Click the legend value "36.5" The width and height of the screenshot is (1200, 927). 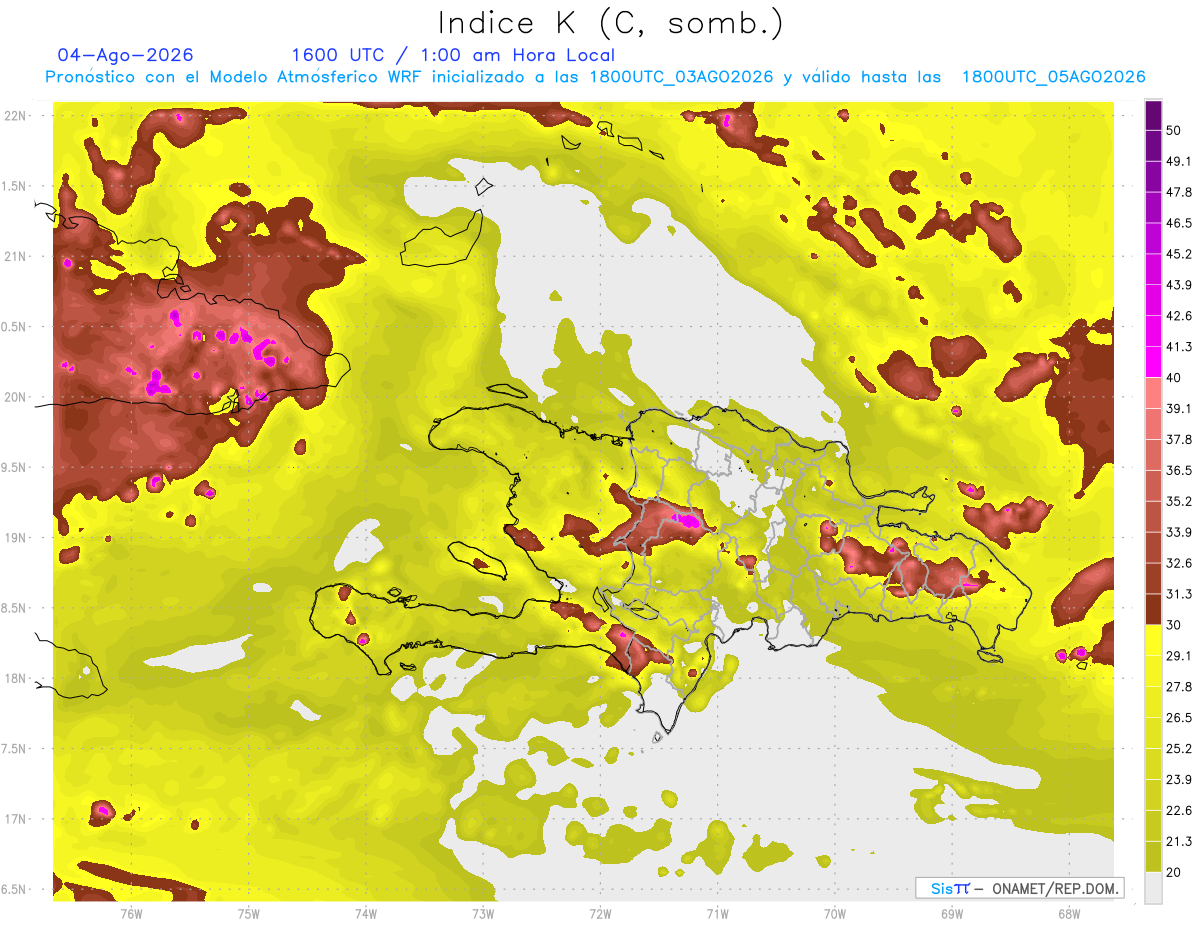1180,470
